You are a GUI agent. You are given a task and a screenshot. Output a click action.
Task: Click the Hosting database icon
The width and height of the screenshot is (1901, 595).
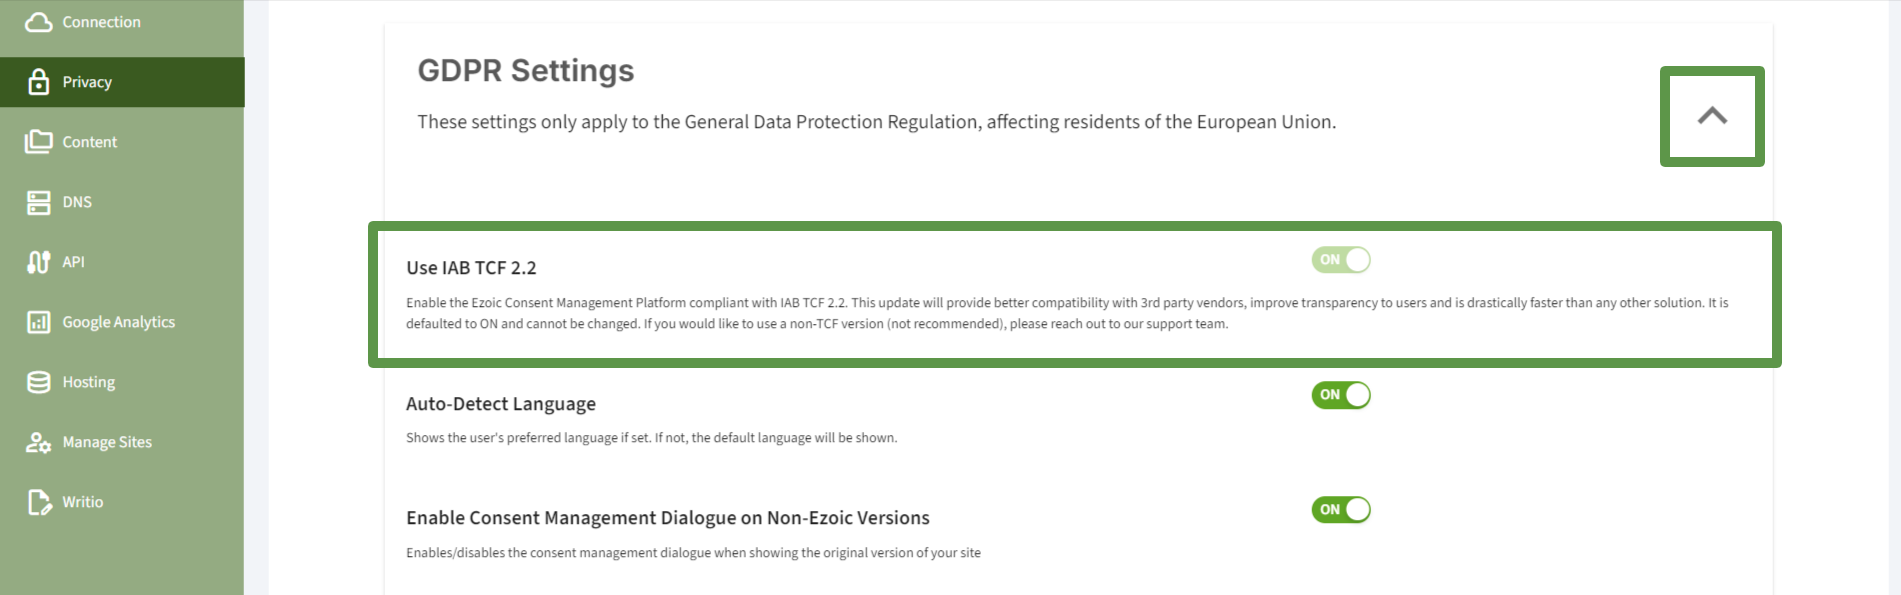pyautogui.click(x=38, y=382)
